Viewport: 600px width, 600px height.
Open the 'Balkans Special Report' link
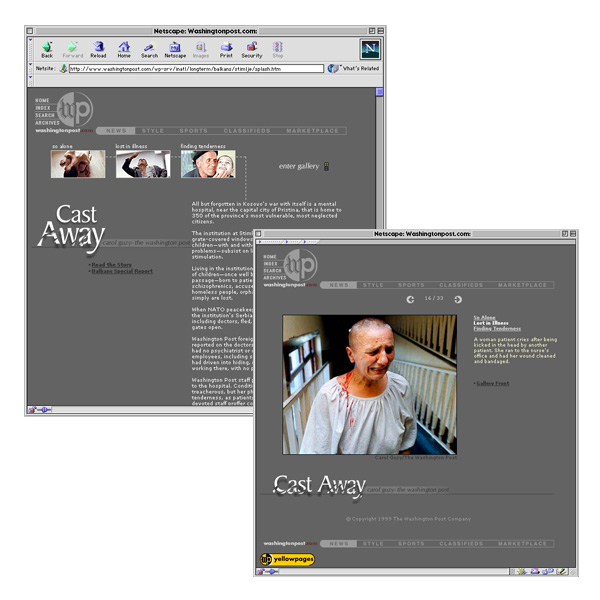[122, 271]
